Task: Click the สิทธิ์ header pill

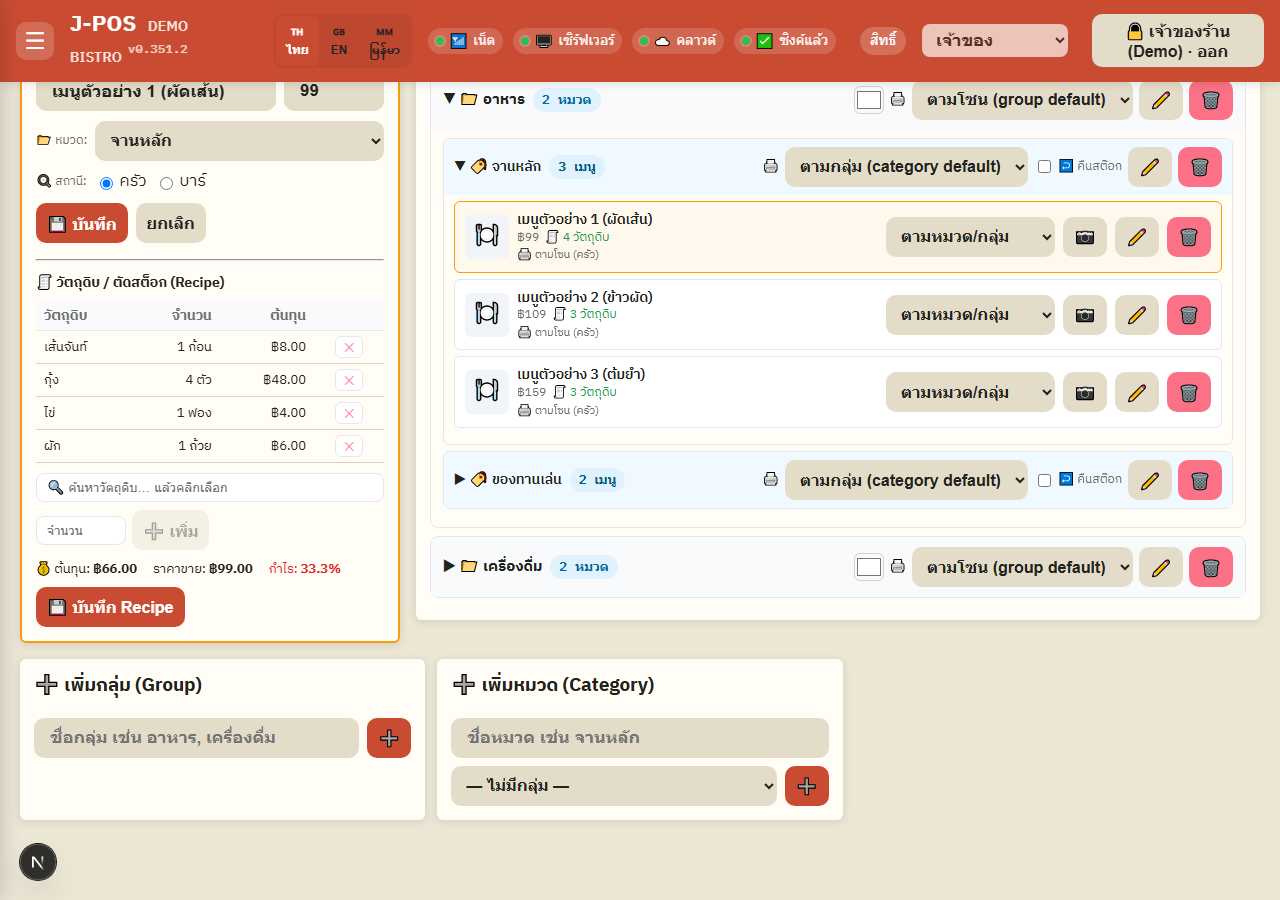Action: click(883, 41)
